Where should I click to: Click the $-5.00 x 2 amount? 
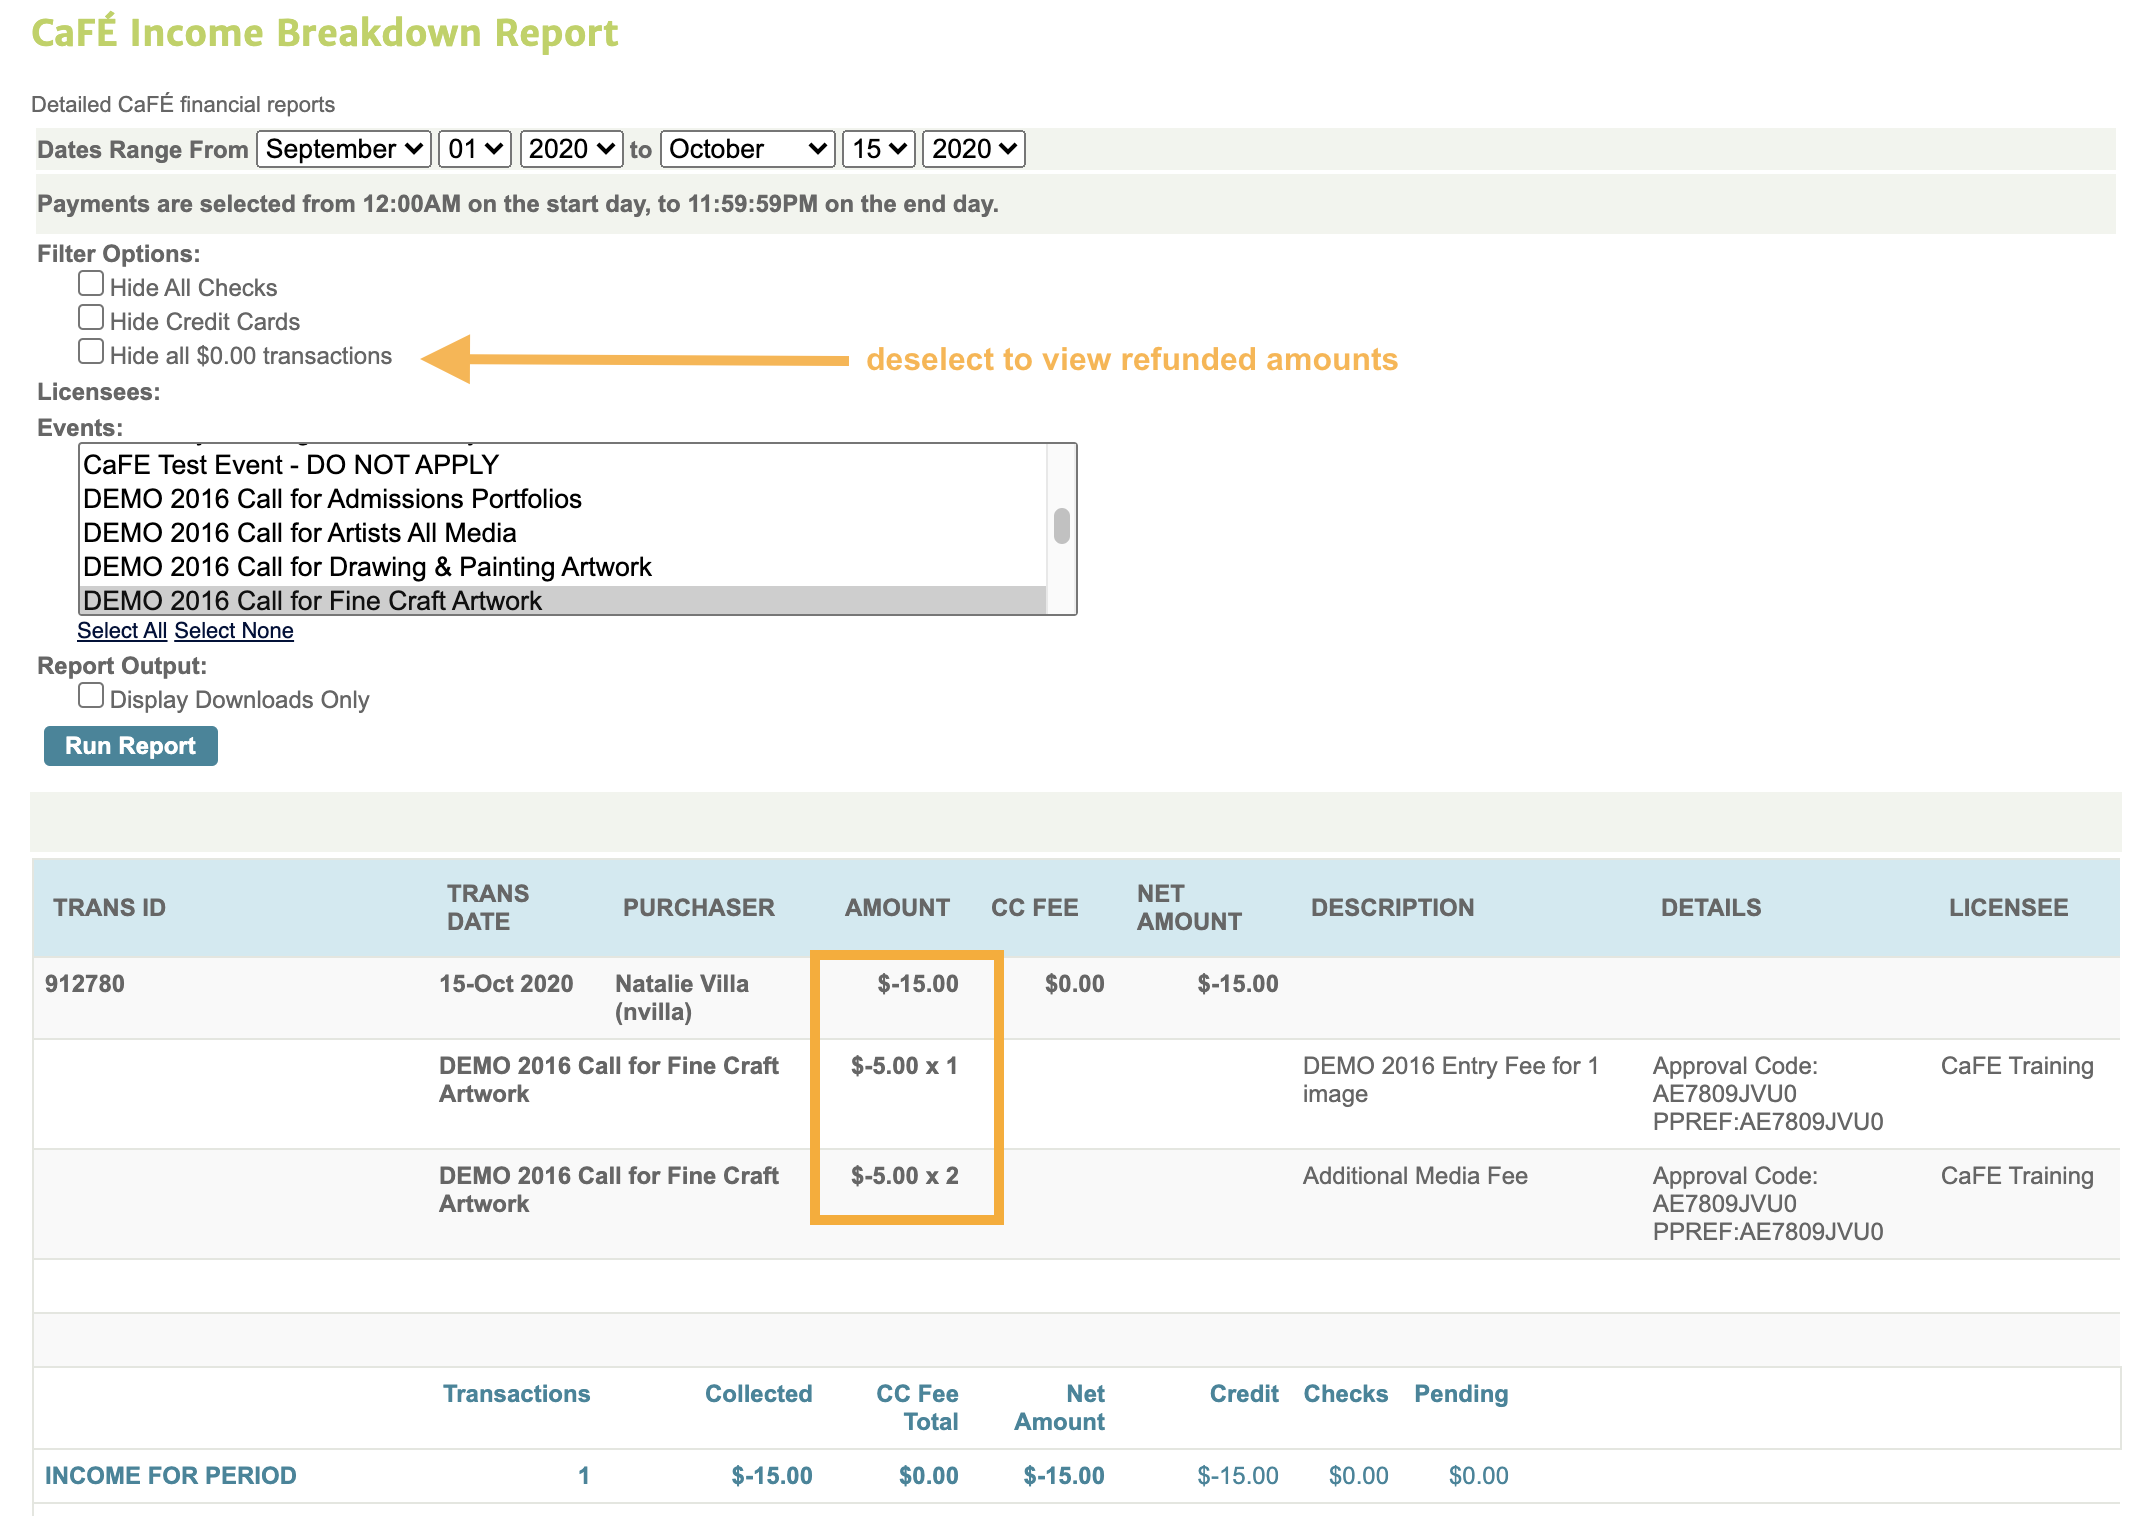coord(904,1176)
